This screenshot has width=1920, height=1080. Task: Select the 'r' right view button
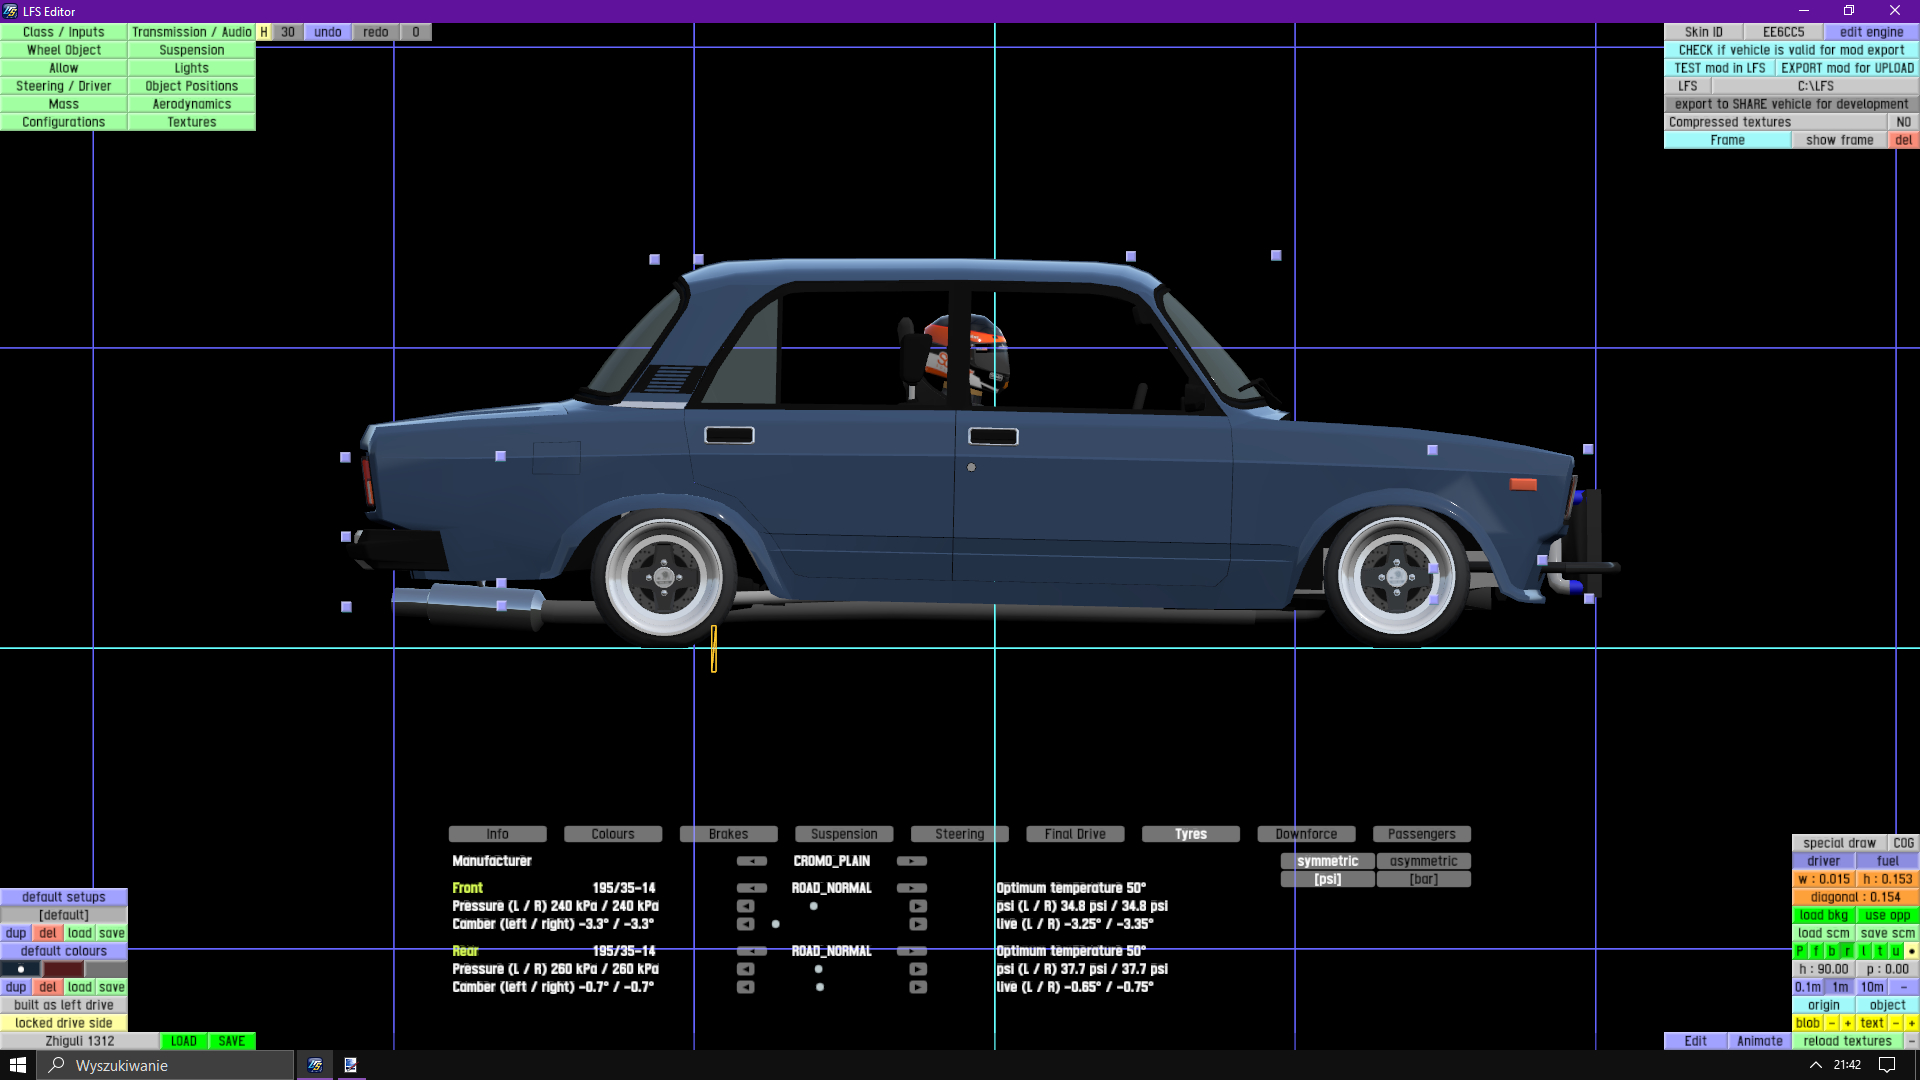pos(1847,951)
